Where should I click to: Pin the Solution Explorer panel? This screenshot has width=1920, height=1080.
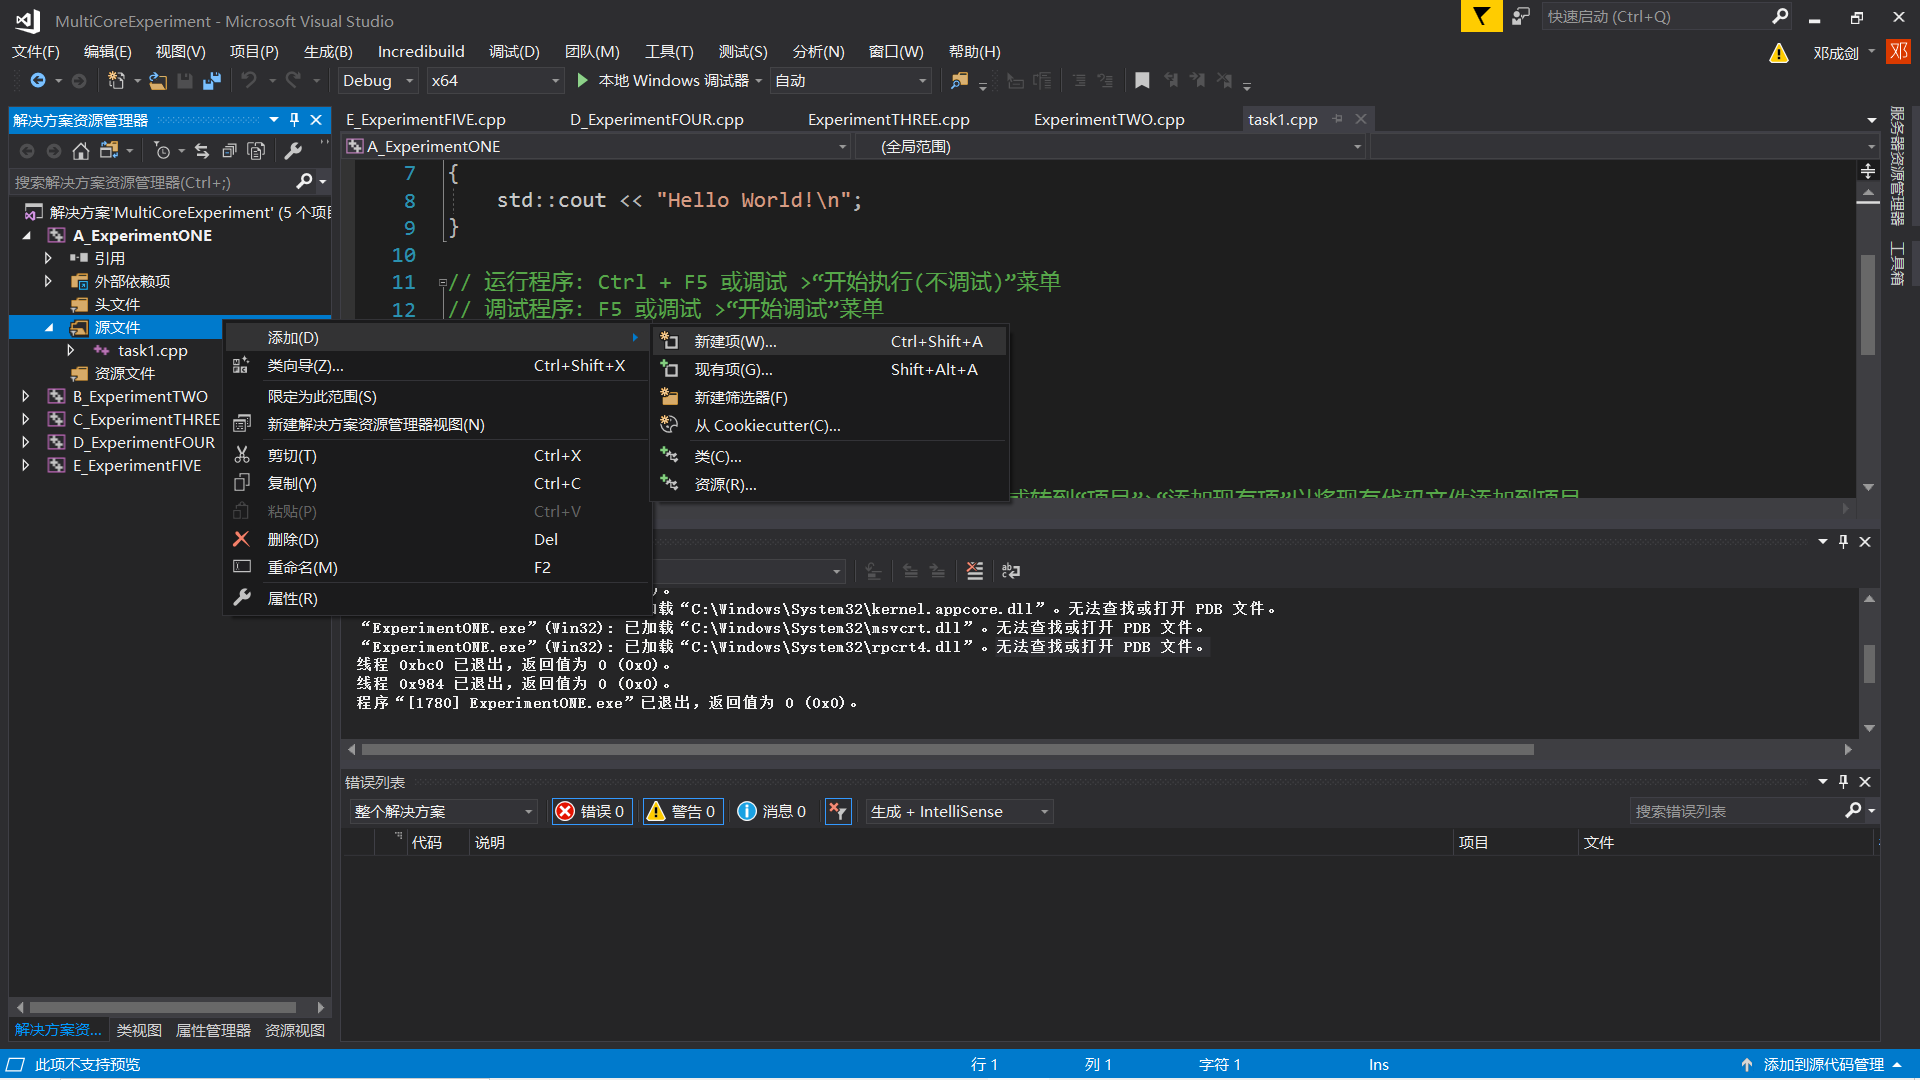(294, 120)
